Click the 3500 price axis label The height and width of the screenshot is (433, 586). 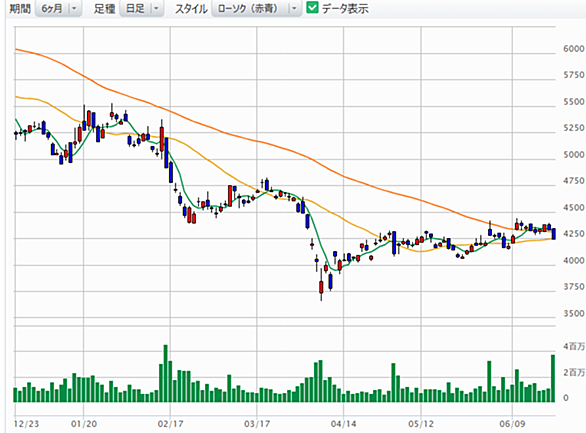[x=574, y=313]
